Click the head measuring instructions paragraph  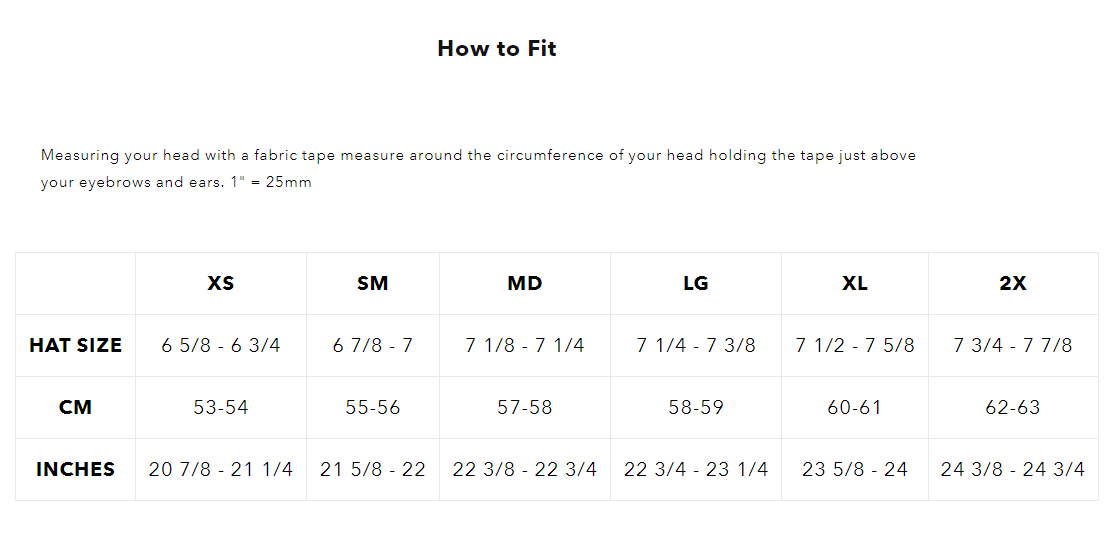tap(478, 169)
